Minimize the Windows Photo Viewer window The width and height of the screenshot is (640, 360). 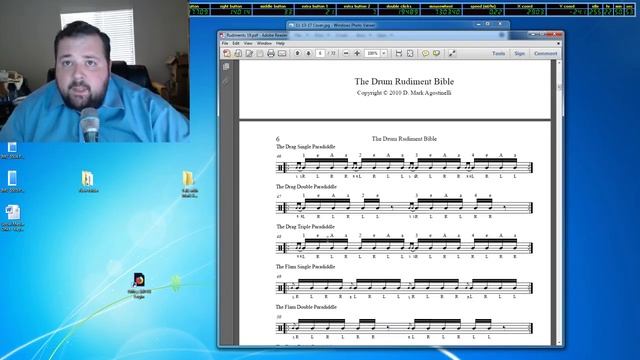pyautogui.click(x=478, y=24)
